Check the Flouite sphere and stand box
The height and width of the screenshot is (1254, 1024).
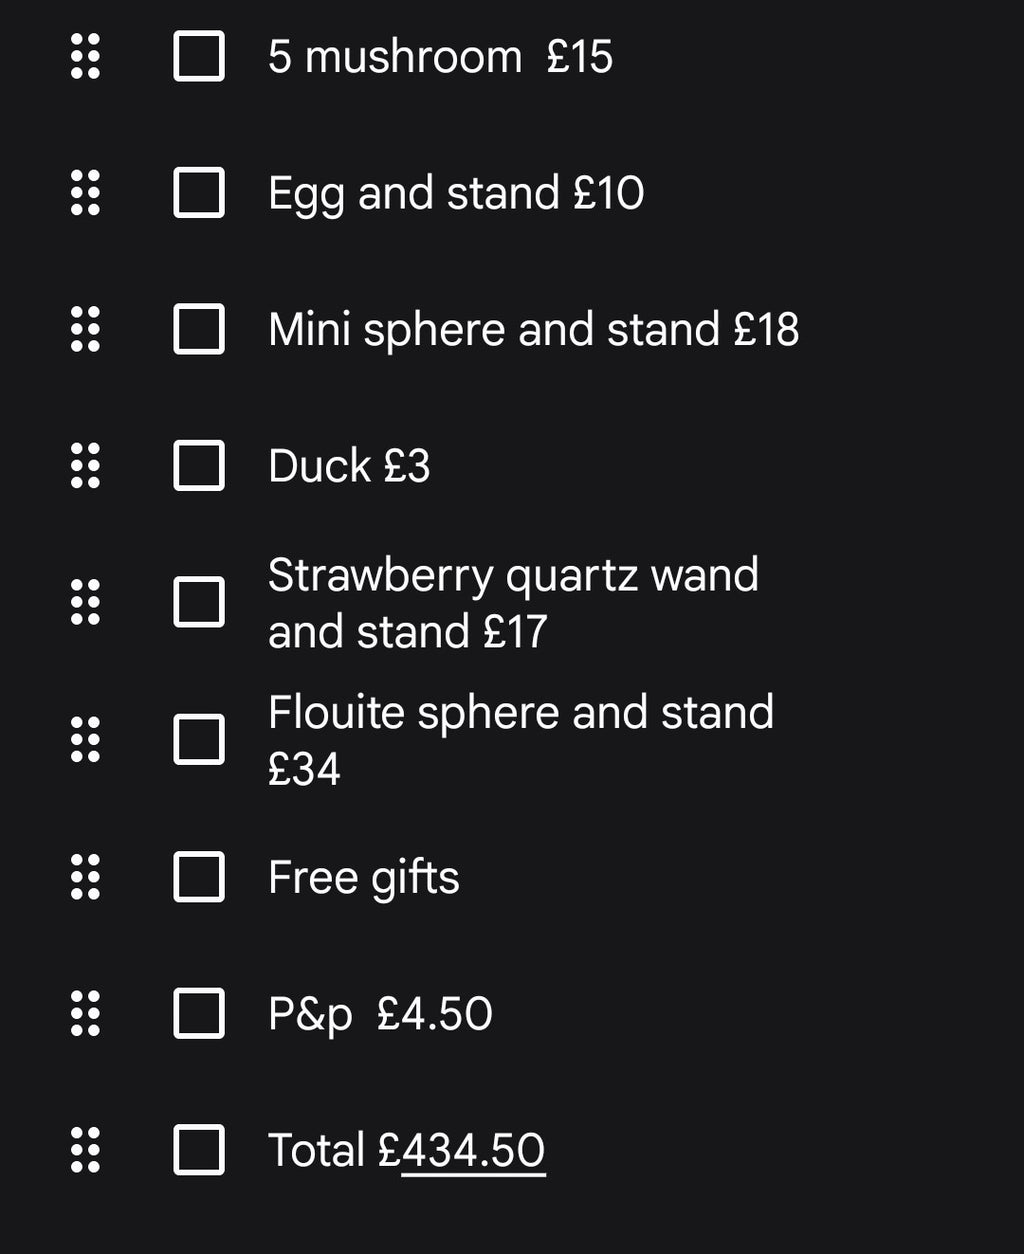pos(199,740)
